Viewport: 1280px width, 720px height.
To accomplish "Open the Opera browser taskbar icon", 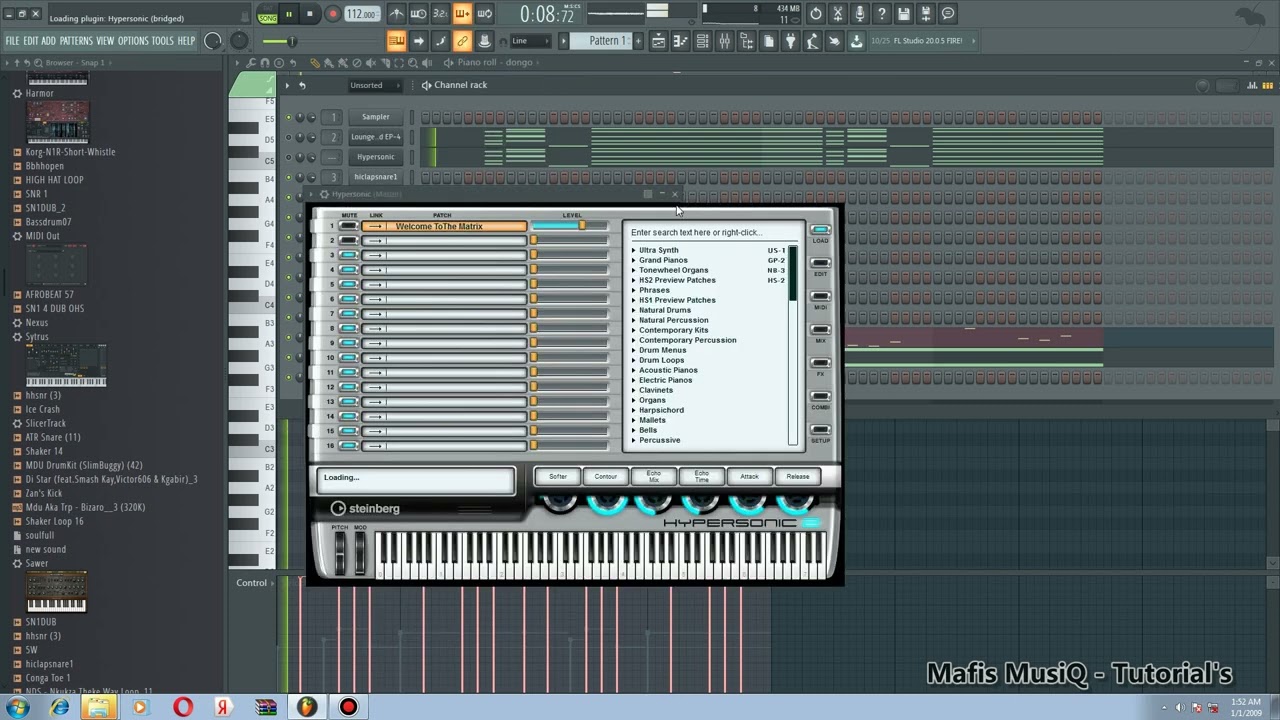I will click(x=183, y=707).
